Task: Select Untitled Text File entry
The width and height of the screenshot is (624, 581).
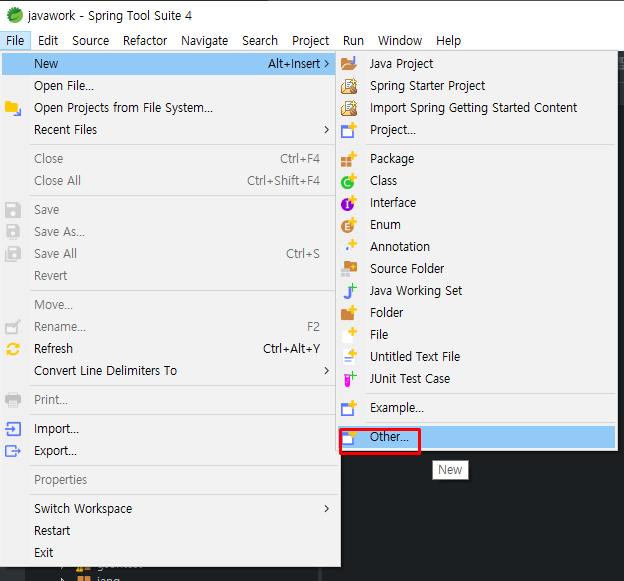Action: [477, 357]
